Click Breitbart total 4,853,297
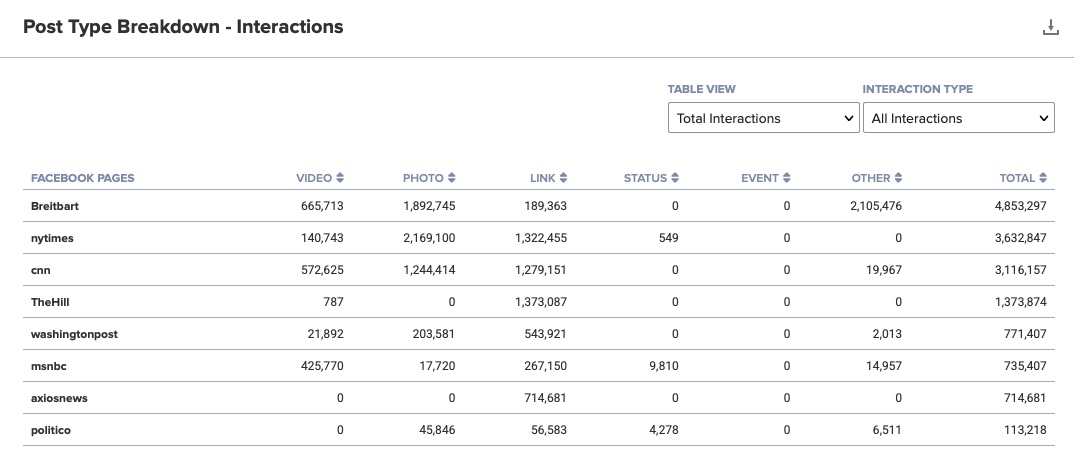 [x=1021, y=206]
